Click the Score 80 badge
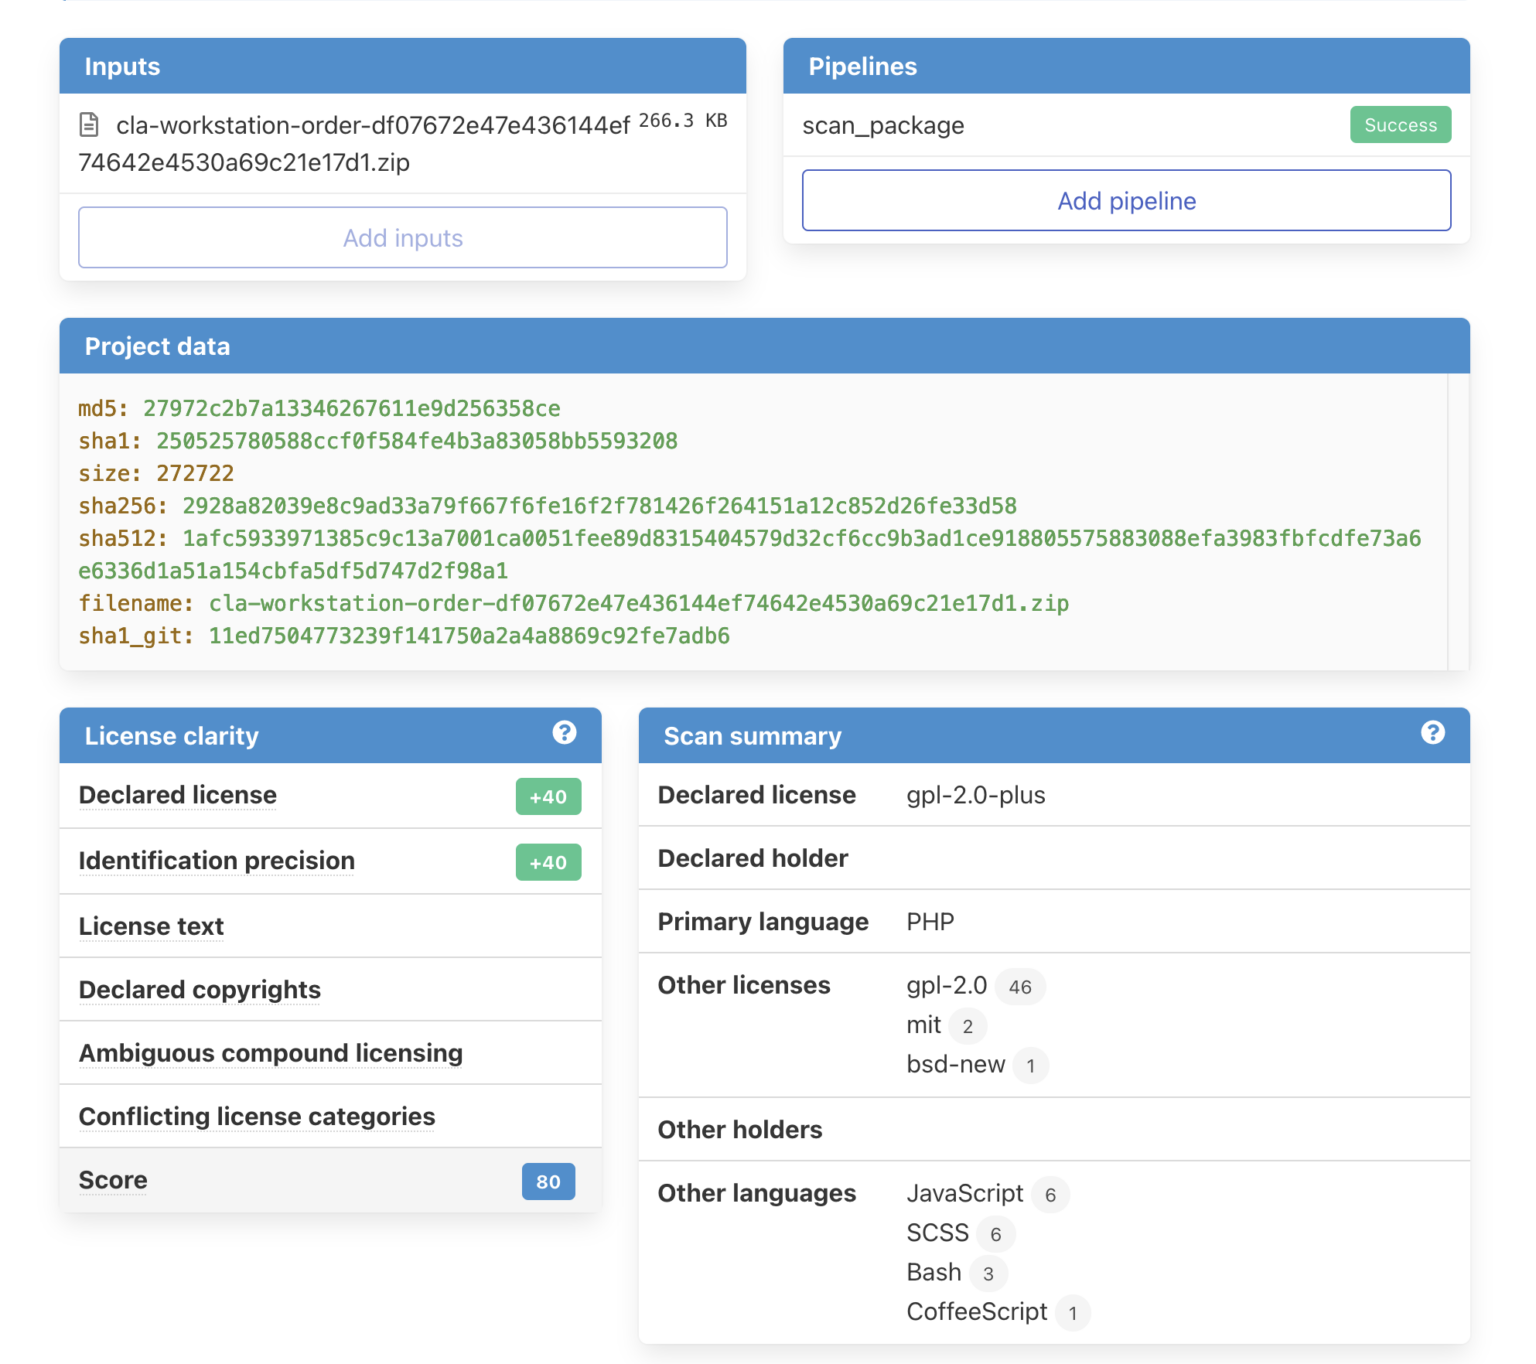The image size is (1536, 1364). (x=548, y=1181)
